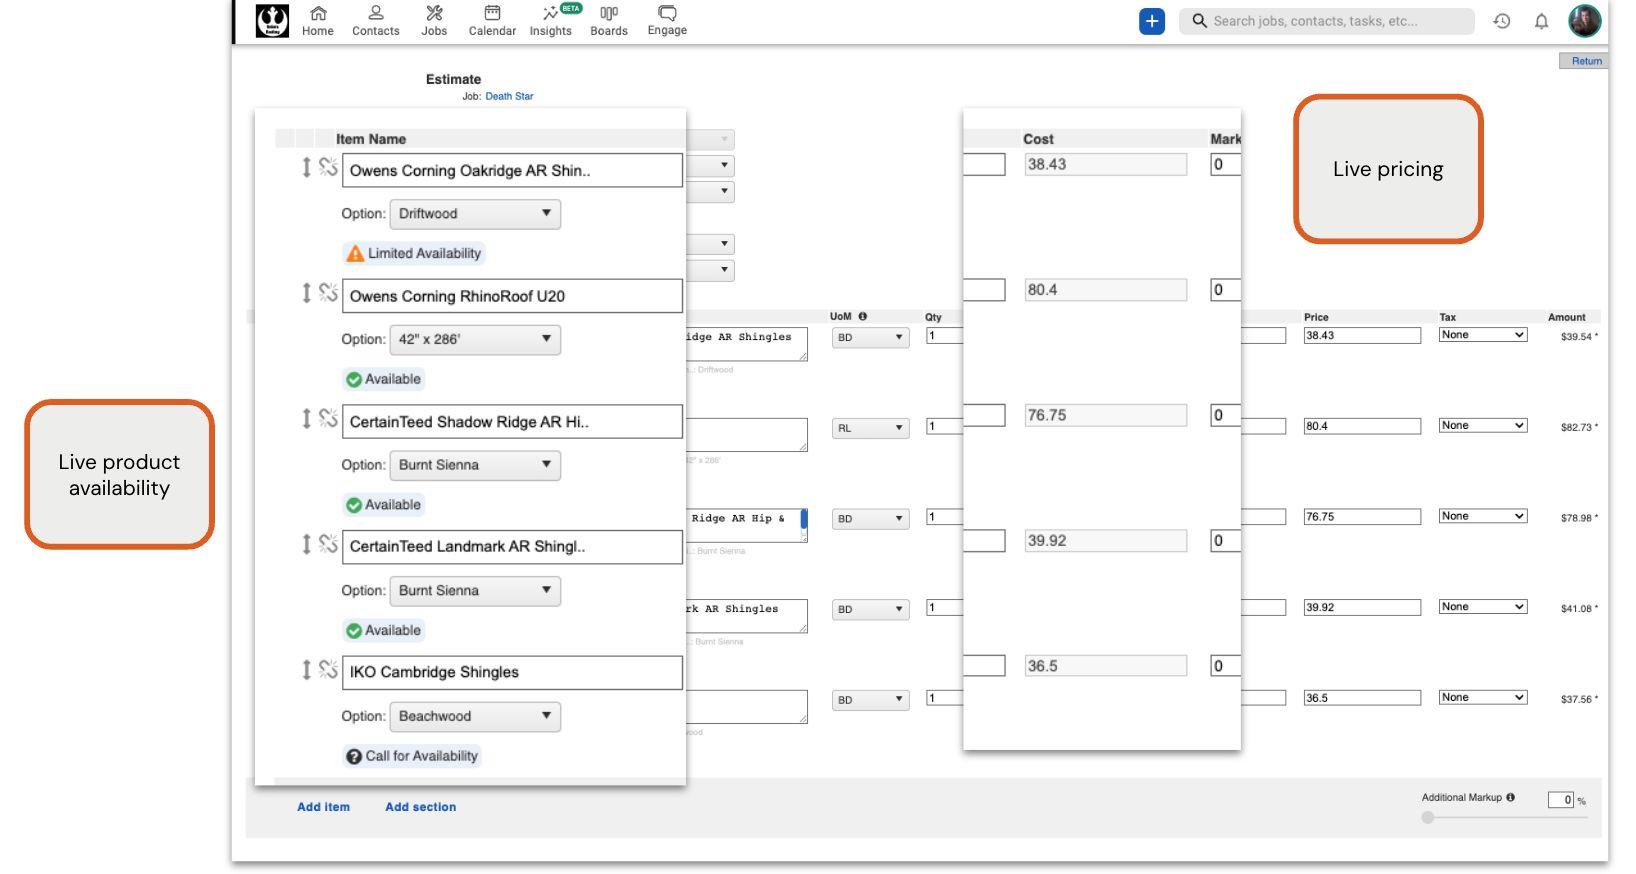Go to the Jobs menu
The height and width of the screenshot is (874, 1636).
[434, 21]
